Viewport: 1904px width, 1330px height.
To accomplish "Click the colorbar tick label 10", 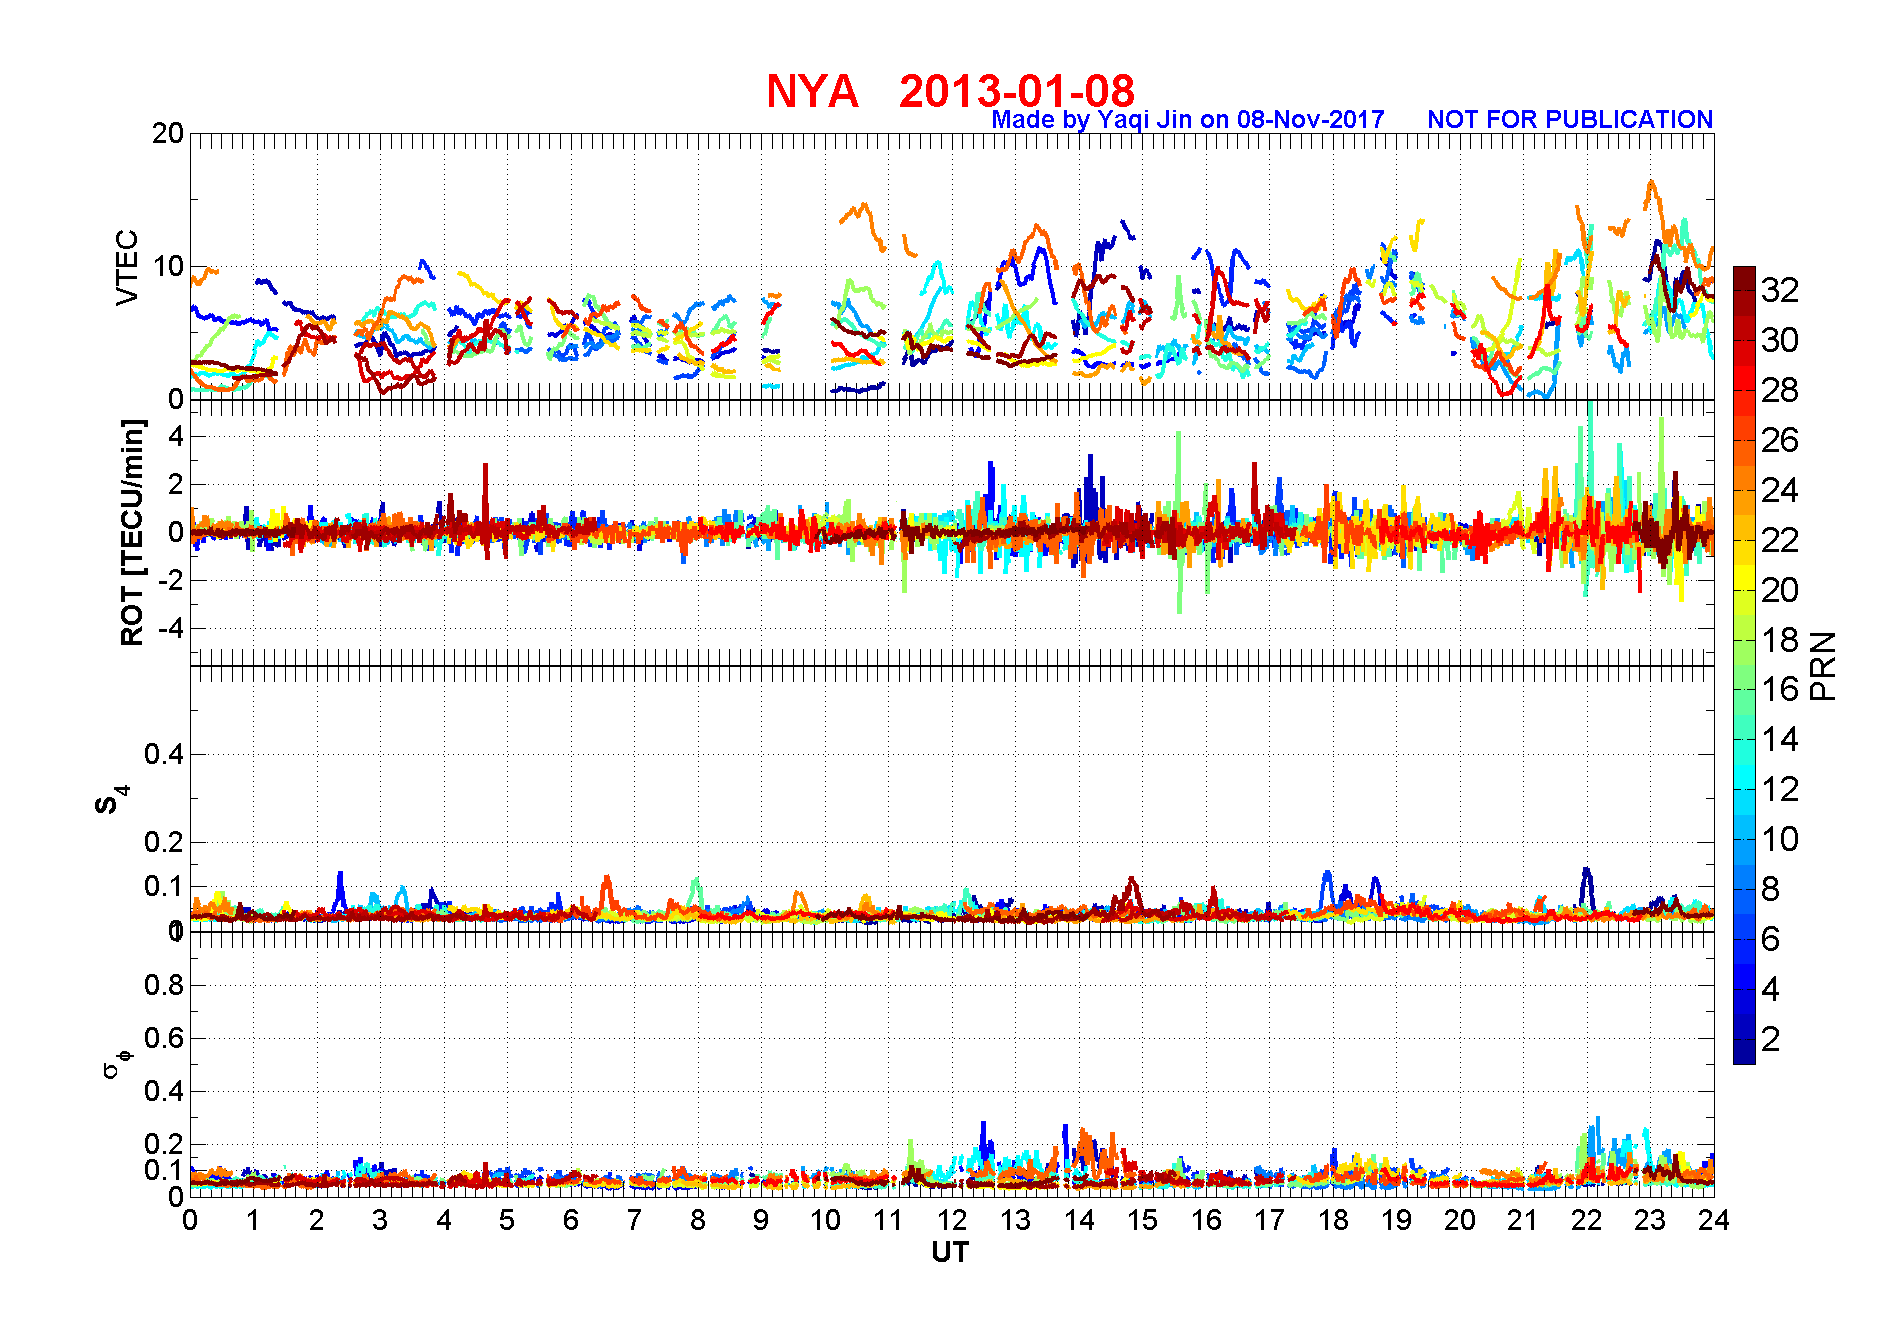I will point(1780,839).
